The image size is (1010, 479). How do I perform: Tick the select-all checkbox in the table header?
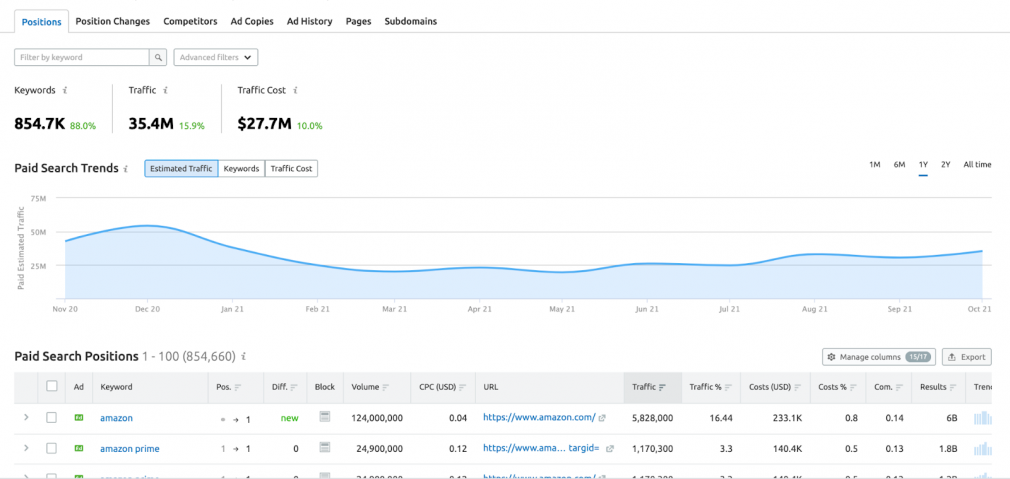(52, 386)
